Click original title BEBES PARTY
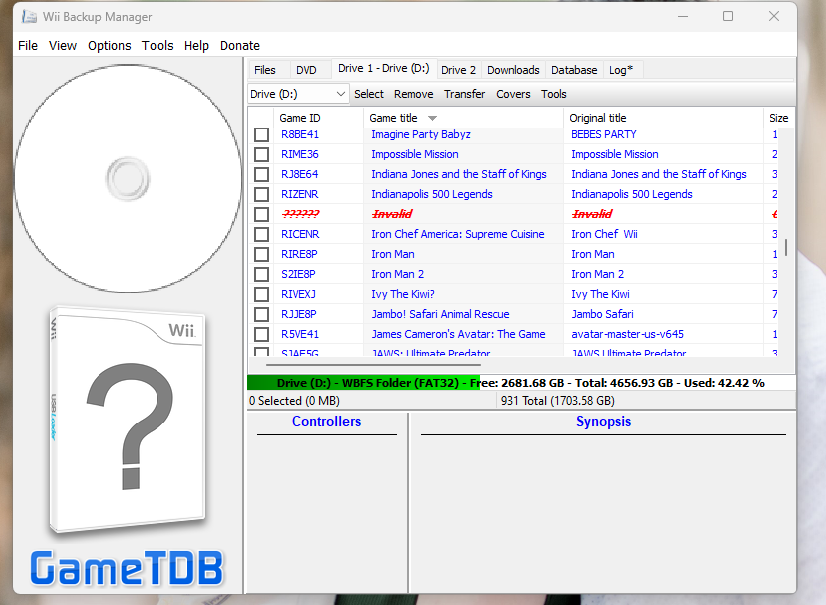Image resolution: width=826 pixels, height=605 pixels. click(604, 134)
